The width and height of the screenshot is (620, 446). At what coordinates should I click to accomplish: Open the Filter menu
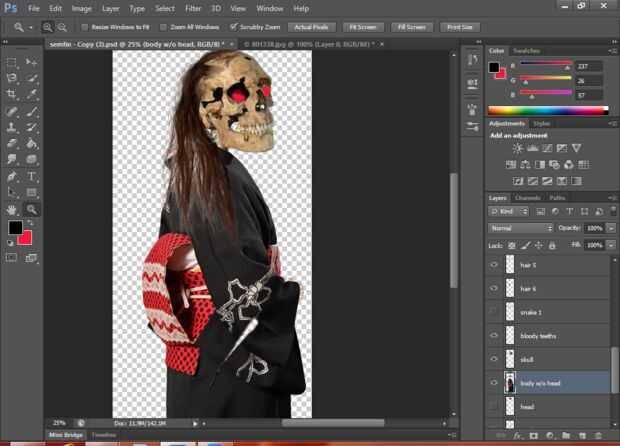(193, 8)
